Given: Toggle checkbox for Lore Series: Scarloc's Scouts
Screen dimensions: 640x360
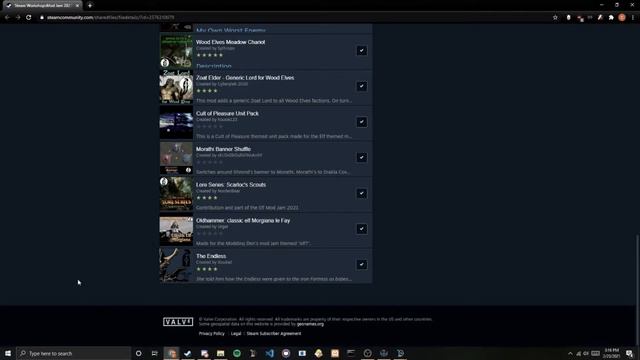Looking at the screenshot, I should tap(362, 193).
